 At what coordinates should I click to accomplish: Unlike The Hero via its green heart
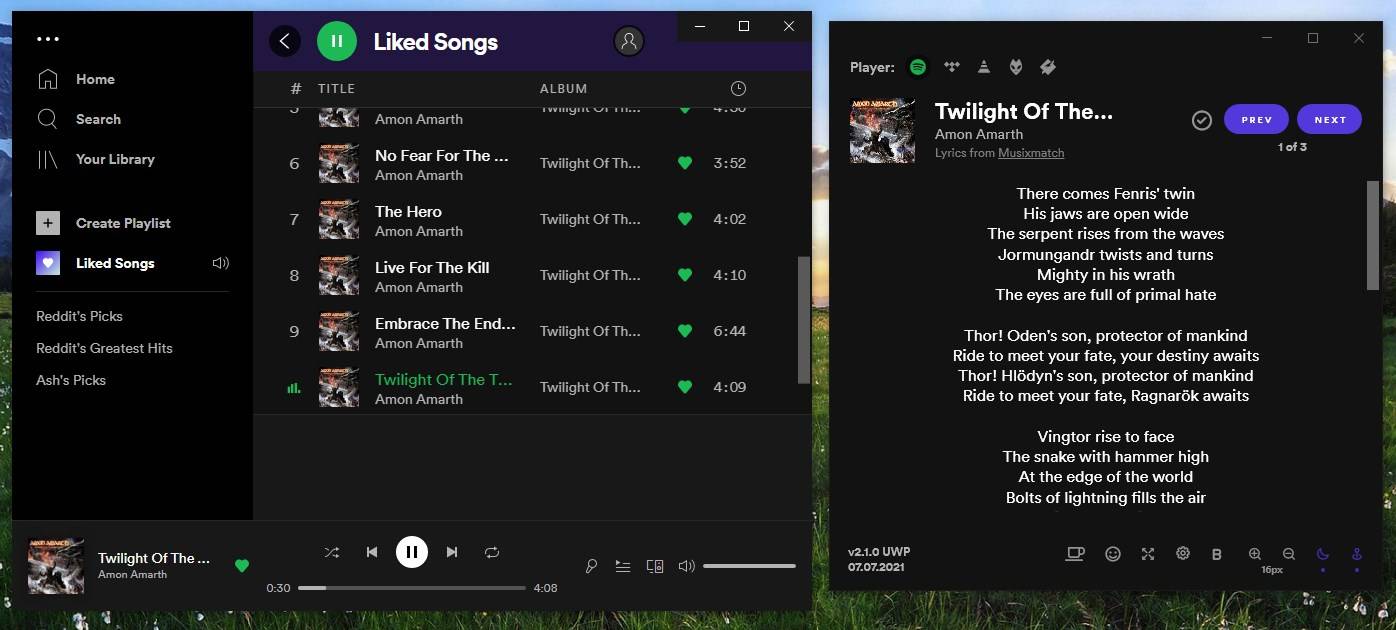685,219
